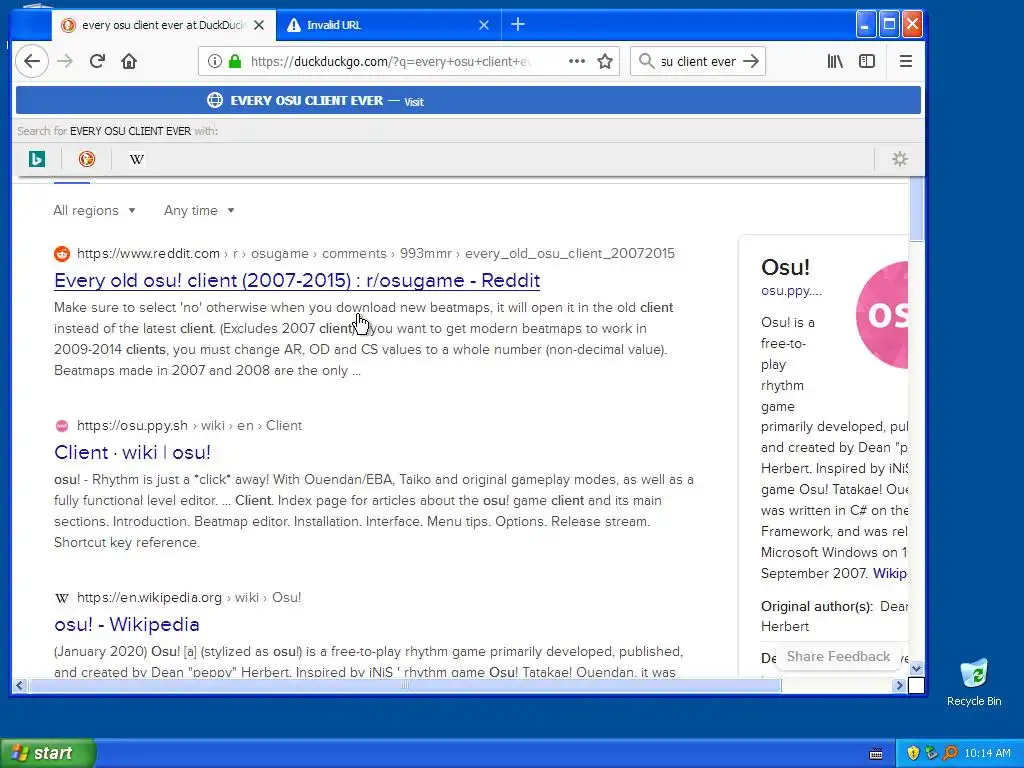The image size is (1024, 768).
Task: Open the Library toolbar icon
Action: point(835,61)
